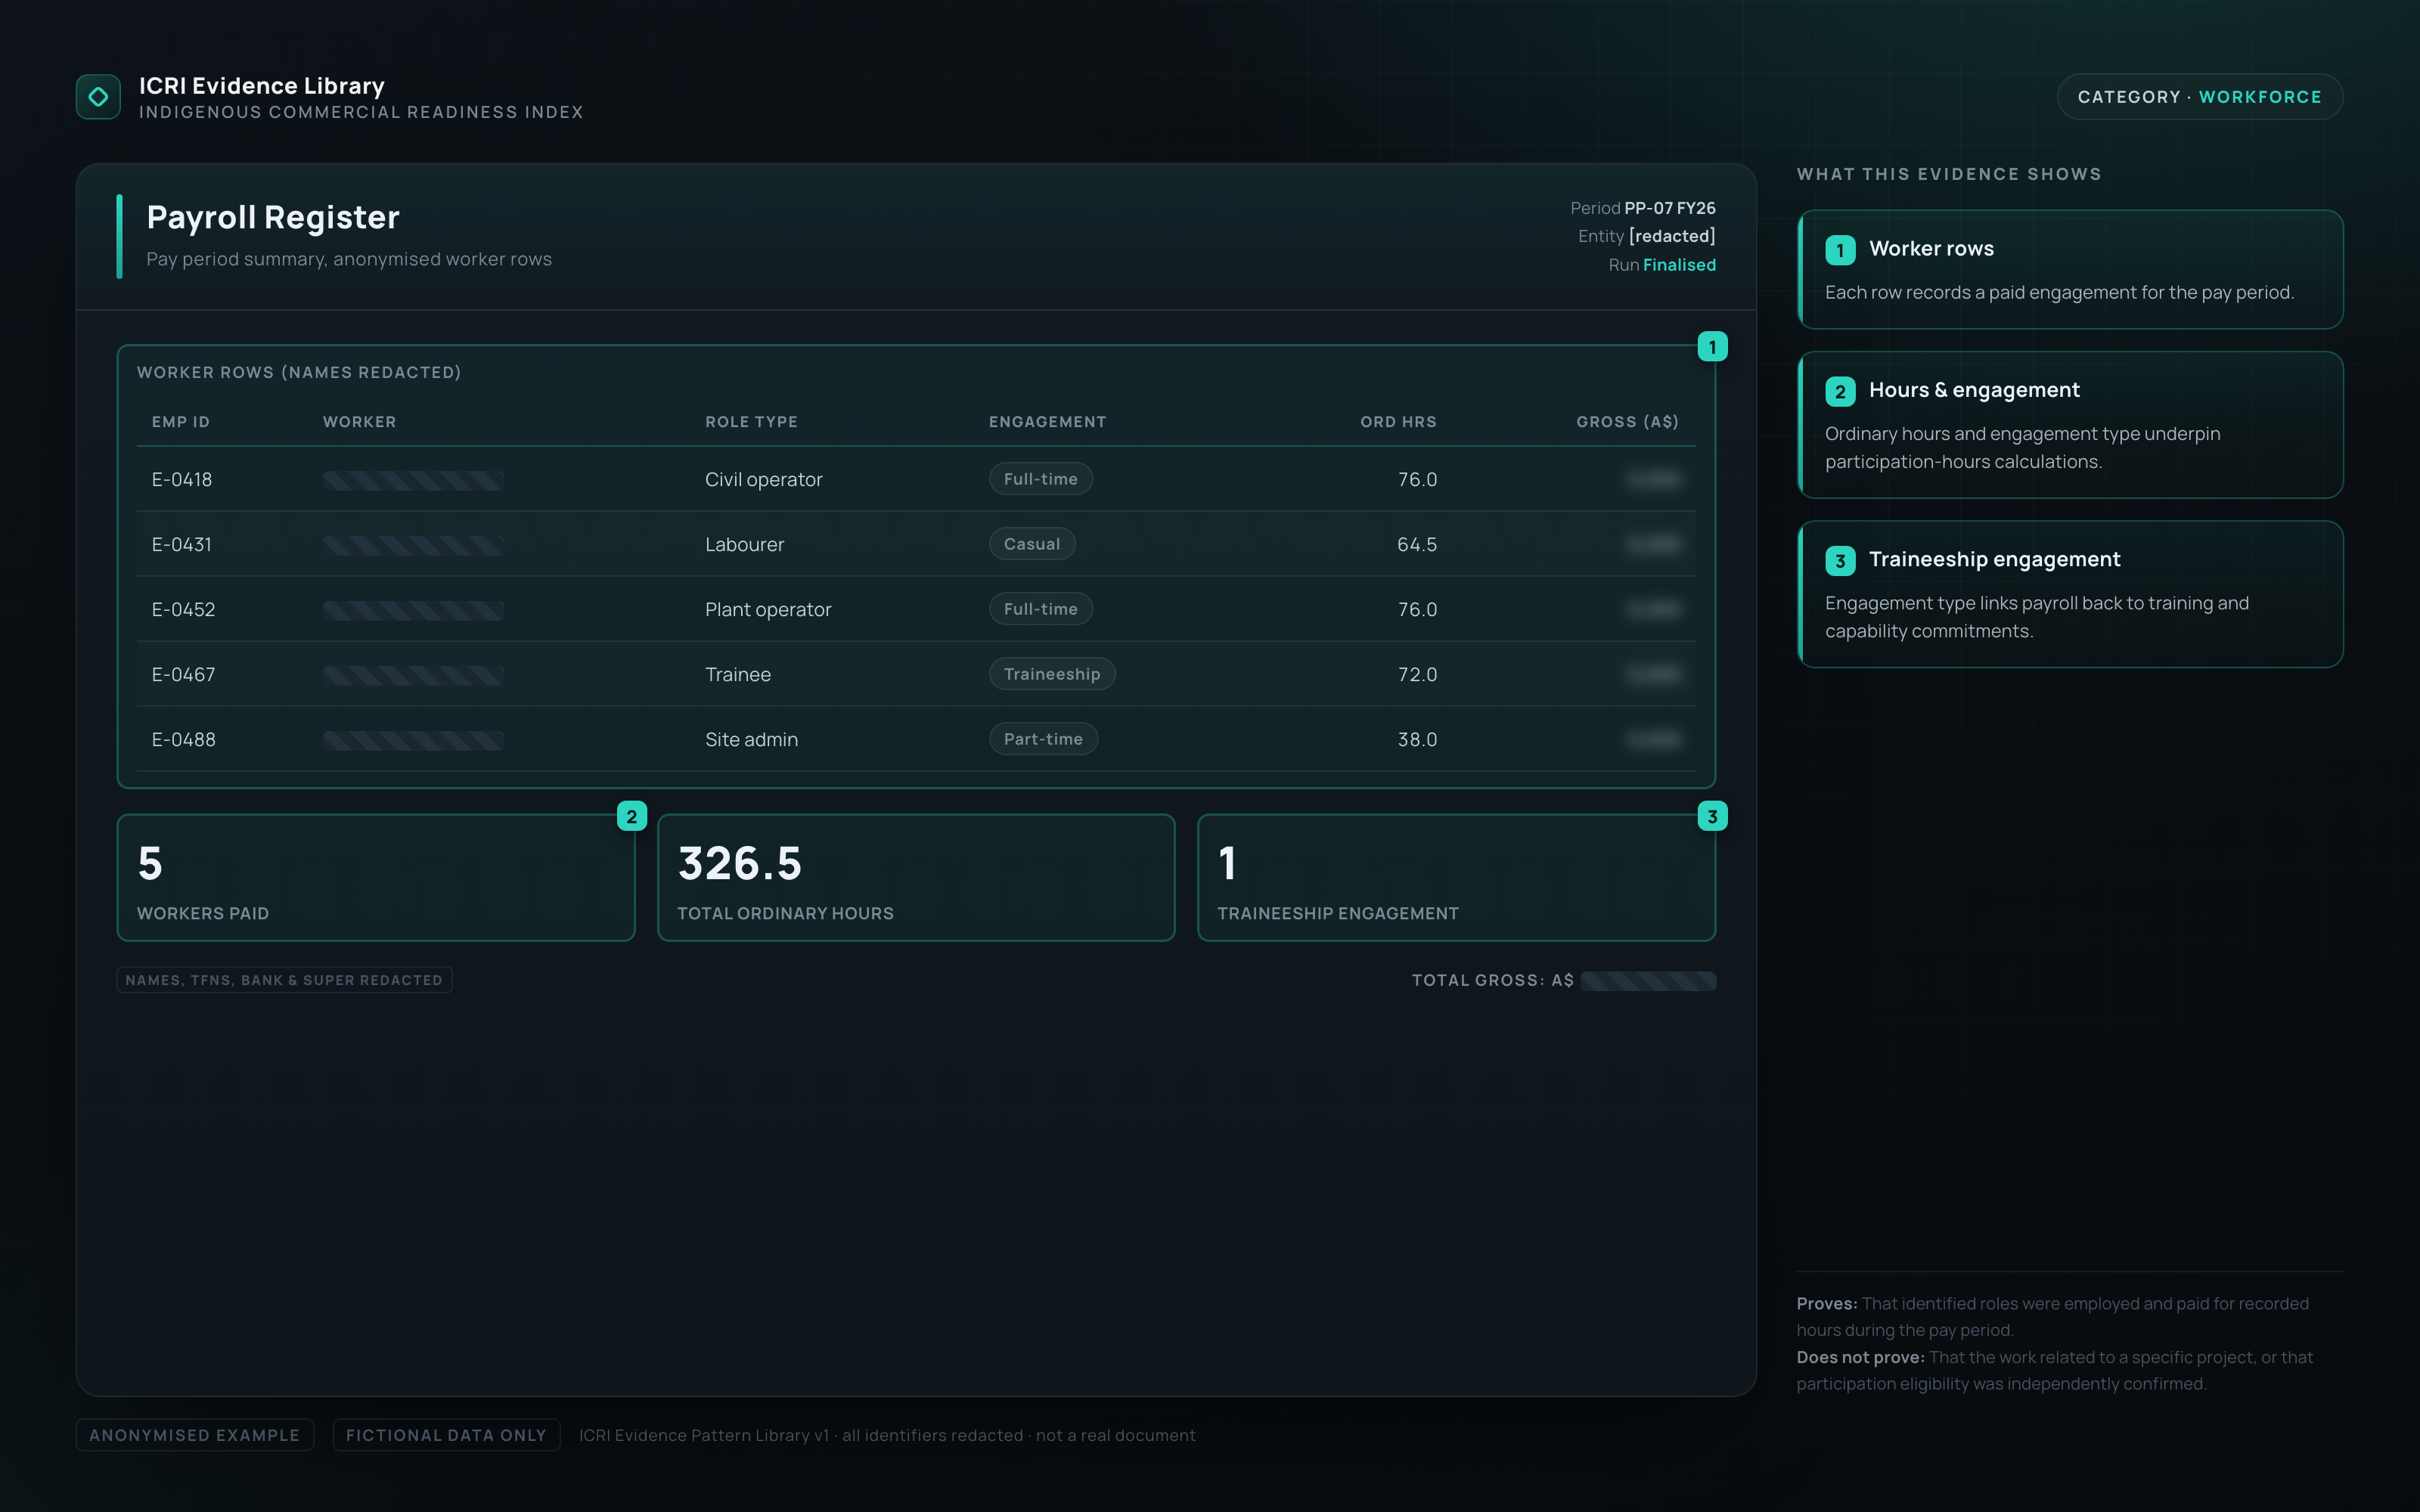The width and height of the screenshot is (2420, 1512).
Task: Select the Full-time pill for Plant operator
Action: click(x=1040, y=609)
